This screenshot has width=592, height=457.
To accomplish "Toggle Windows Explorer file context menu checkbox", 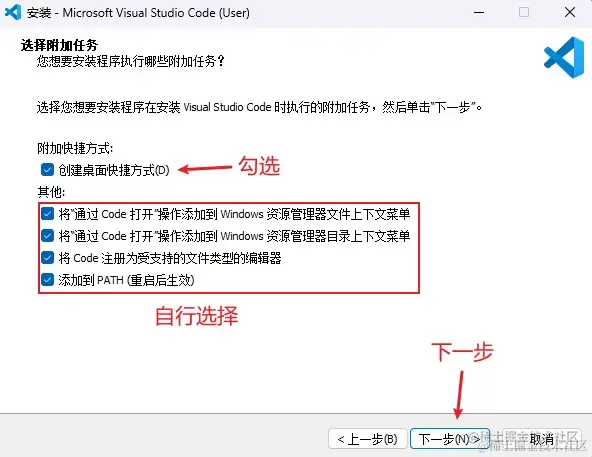I will [47, 214].
